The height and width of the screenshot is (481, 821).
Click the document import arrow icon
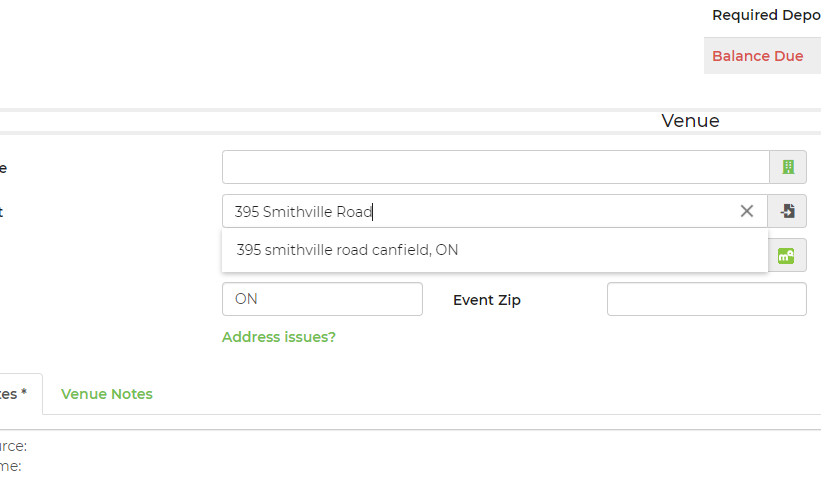(x=787, y=211)
